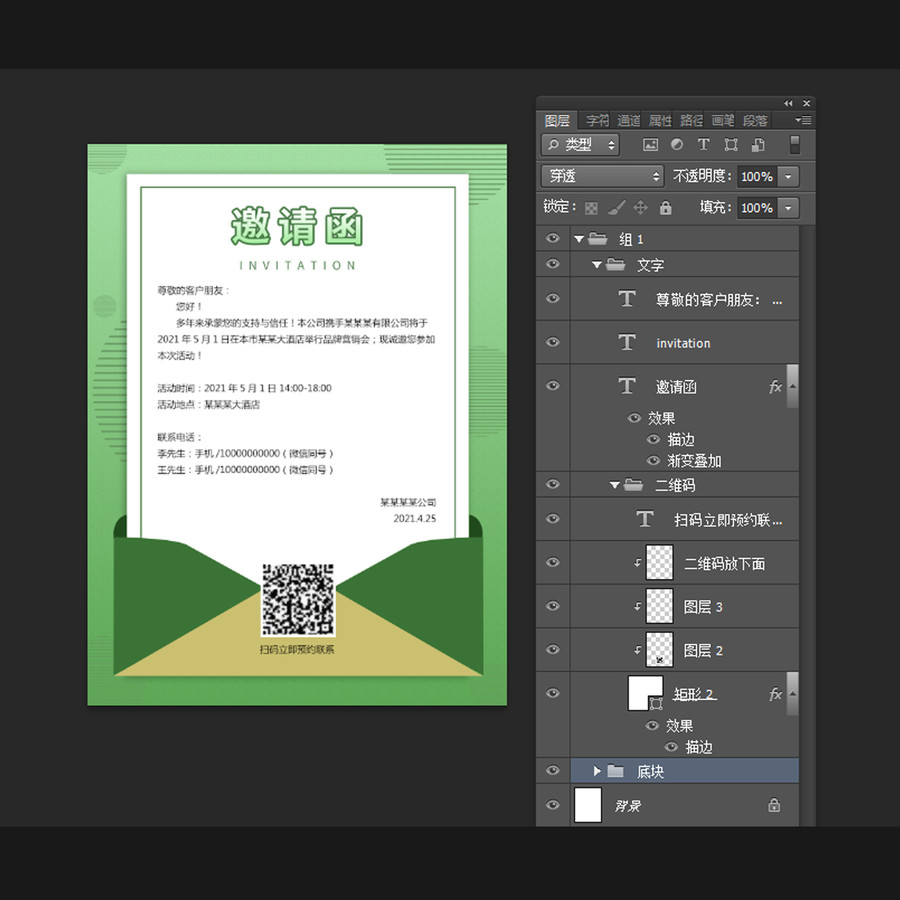This screenshot has width=900, height=900.
Task: Switch to the 通道 tab
Action: coord(629,121)
